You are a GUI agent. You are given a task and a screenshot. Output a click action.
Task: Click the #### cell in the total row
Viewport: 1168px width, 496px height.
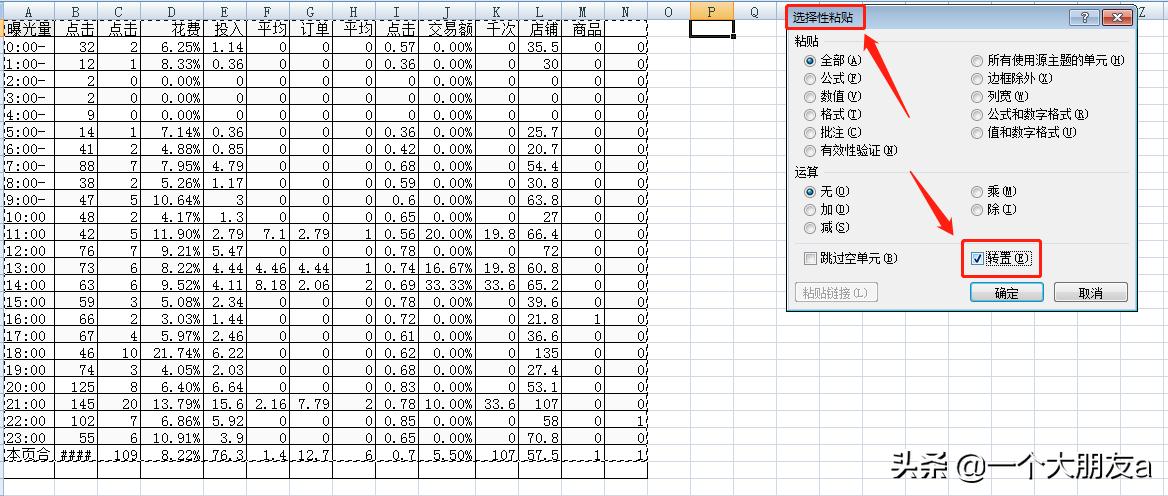75,454
